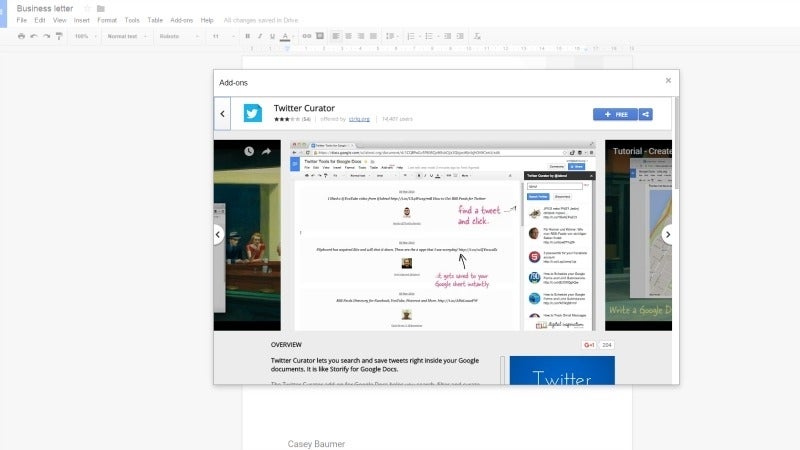Click the Clear formatting icon
Image resolution: width=800 pixels, height=450 pixels.
[x=477, y=36]
